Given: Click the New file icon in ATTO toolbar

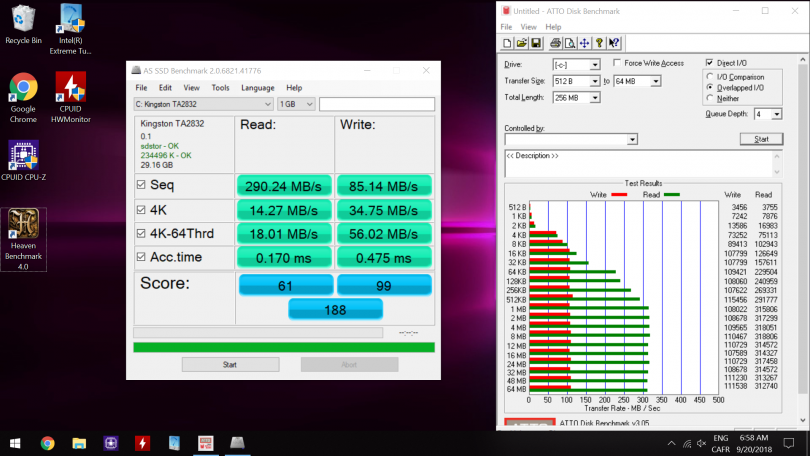Looking at the screenshot, I should [508, 43].
